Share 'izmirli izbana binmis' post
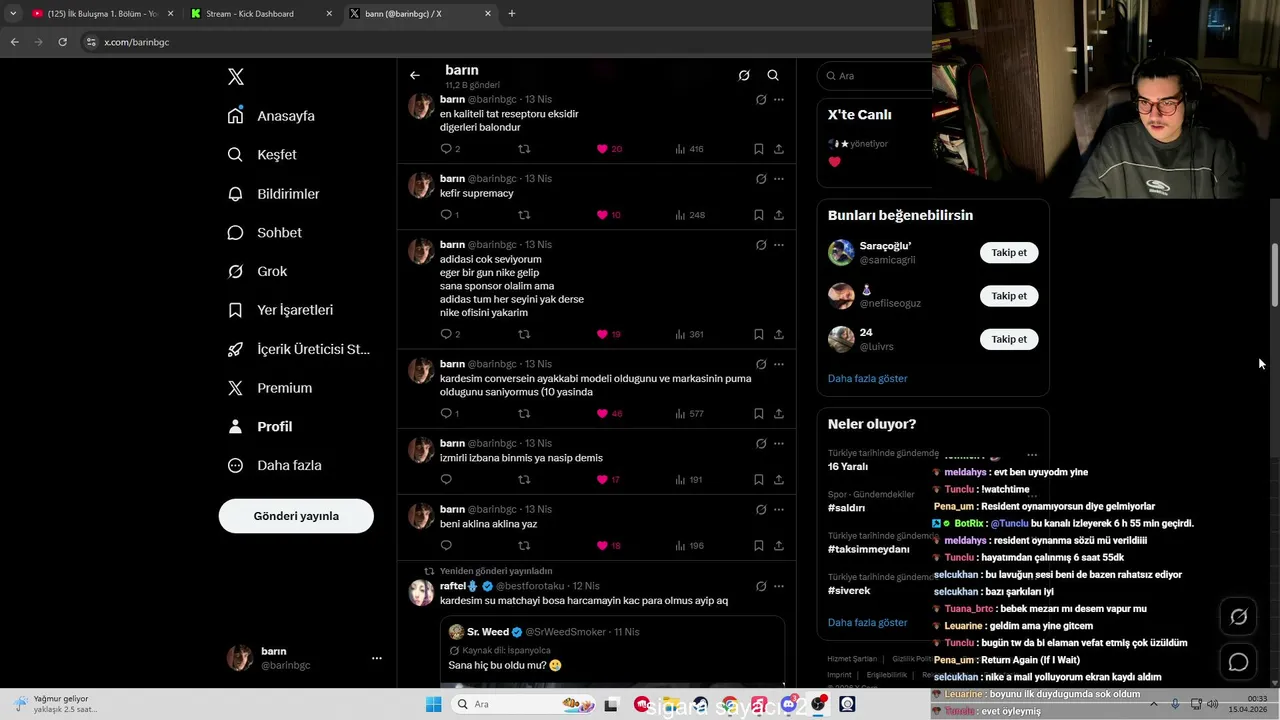Viewport: 1280px width, 720px height. pos(779,480)
